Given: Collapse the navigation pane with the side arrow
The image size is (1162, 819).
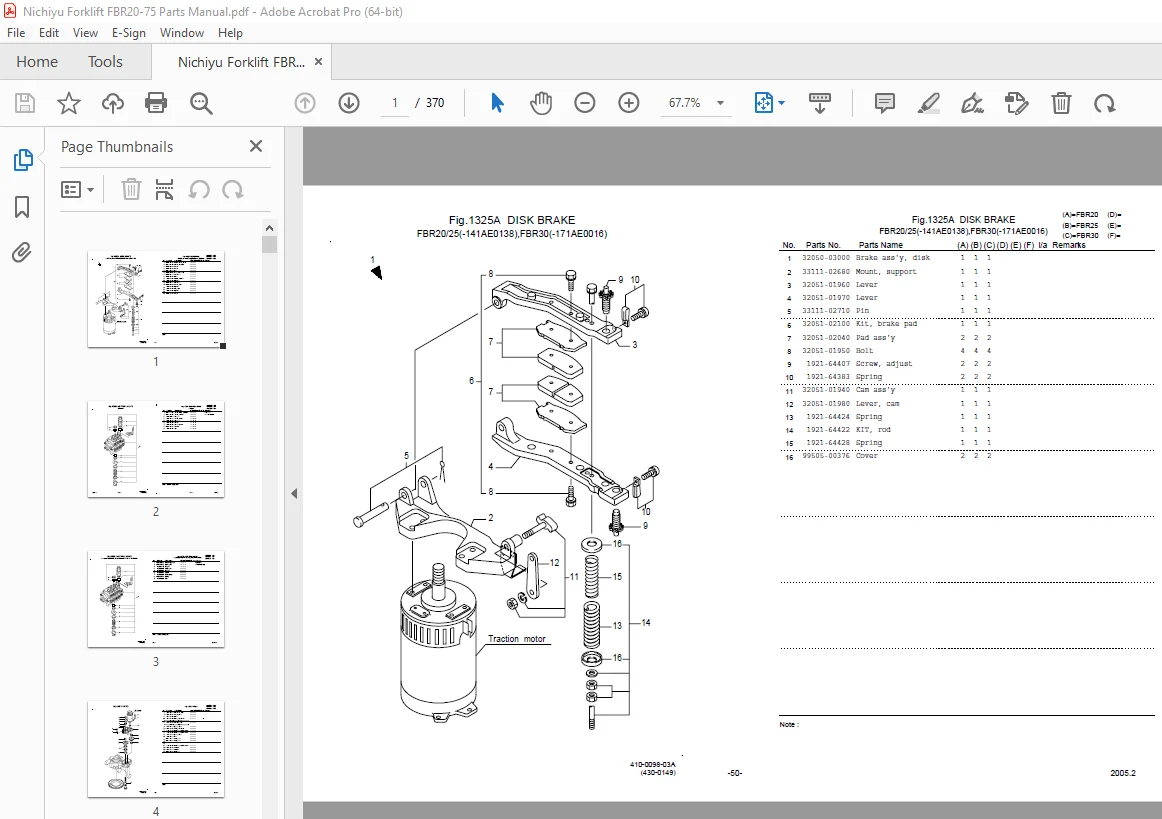Looking at the screenshot, I should tap(294, 494).
